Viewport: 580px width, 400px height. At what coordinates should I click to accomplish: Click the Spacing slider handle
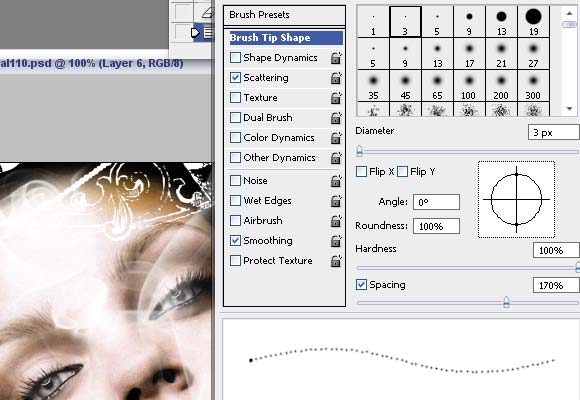click(x=506, y=302)
